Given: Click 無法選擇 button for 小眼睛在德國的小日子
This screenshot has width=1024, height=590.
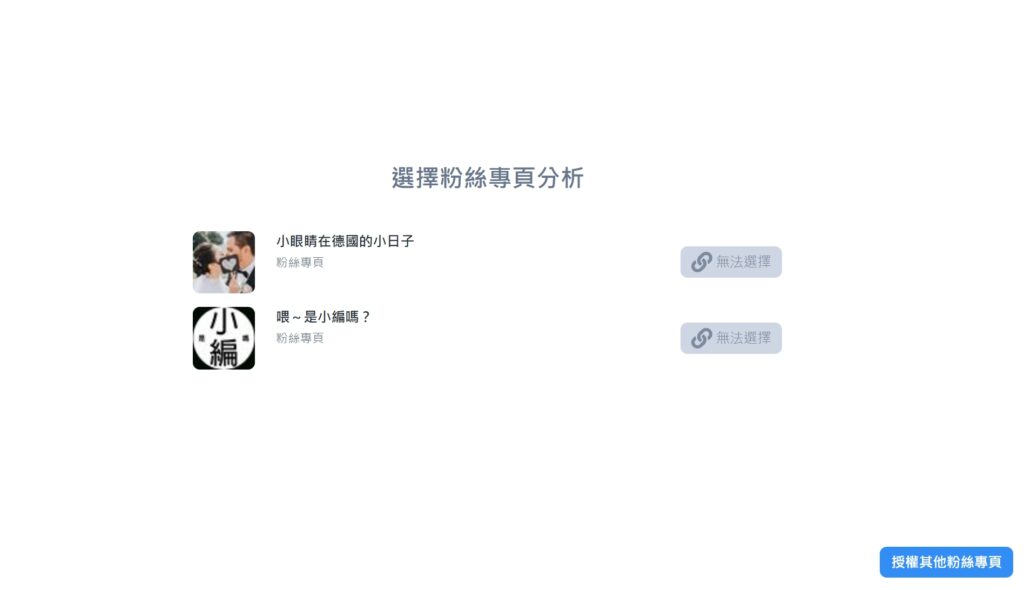Looking at the screenshot, I should click(731, 262).
